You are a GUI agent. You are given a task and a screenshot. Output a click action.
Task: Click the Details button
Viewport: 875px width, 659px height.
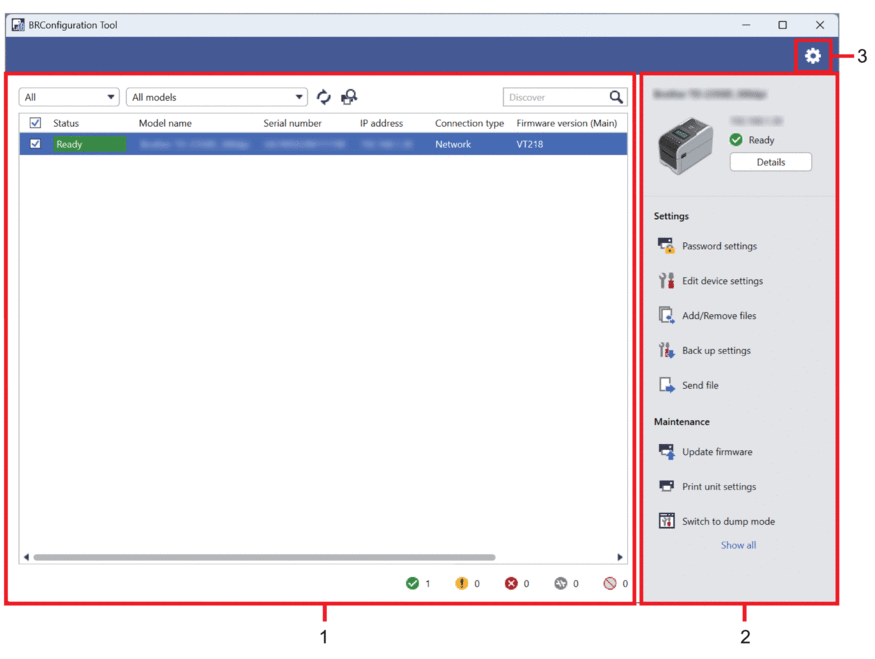coord(770,162)
